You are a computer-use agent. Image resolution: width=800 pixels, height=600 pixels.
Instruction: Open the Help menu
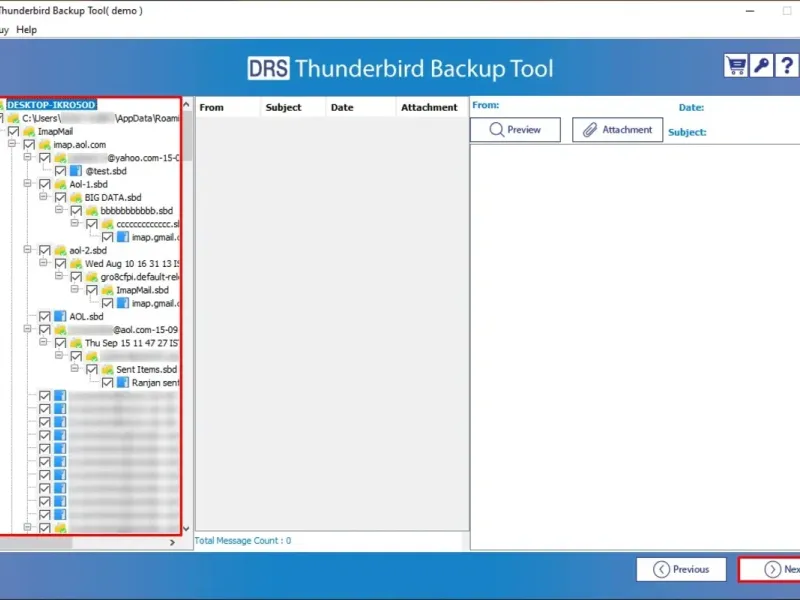pos(27,30)
